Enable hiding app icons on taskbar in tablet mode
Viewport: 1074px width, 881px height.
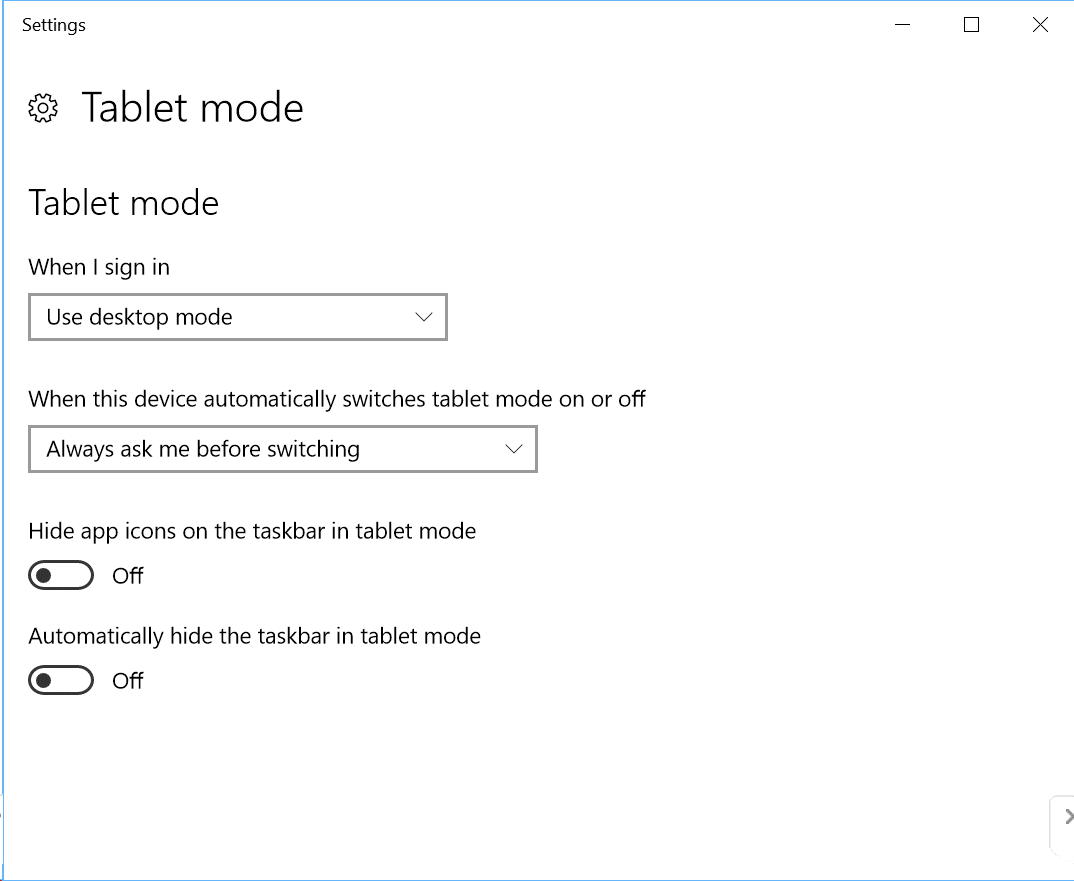61,575
